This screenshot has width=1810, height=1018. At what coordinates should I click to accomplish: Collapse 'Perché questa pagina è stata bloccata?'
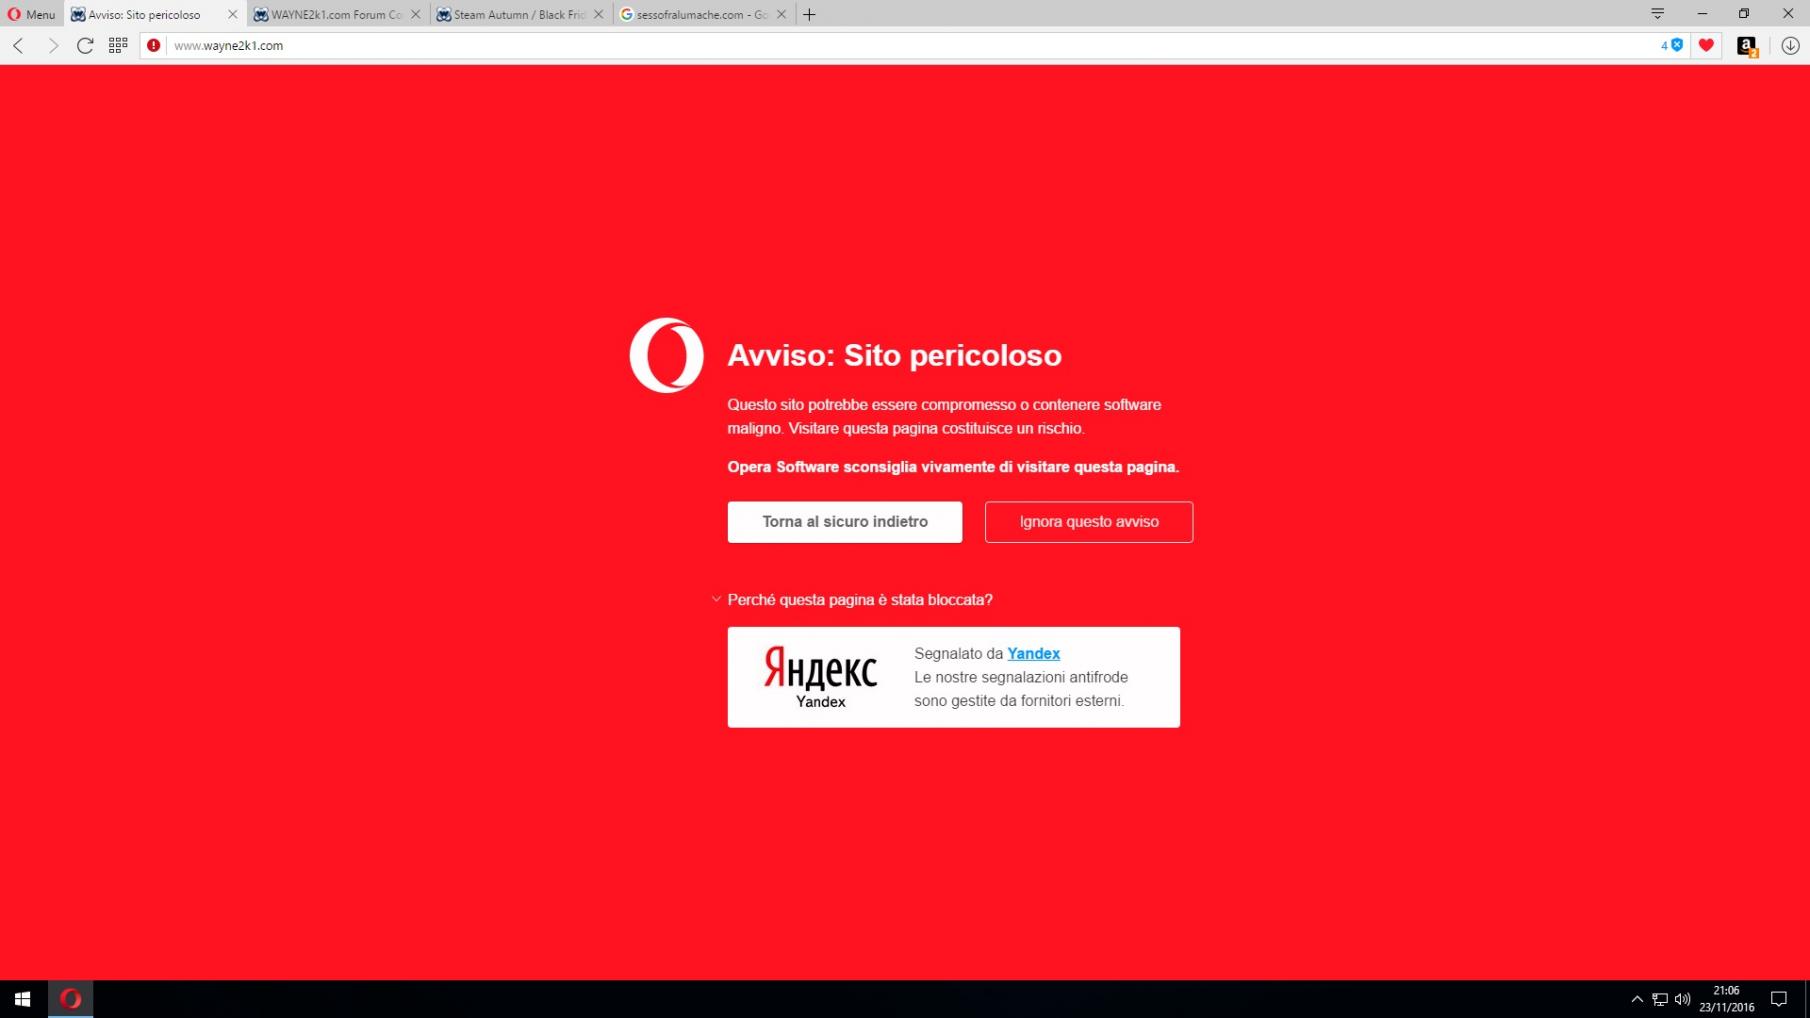716,600
